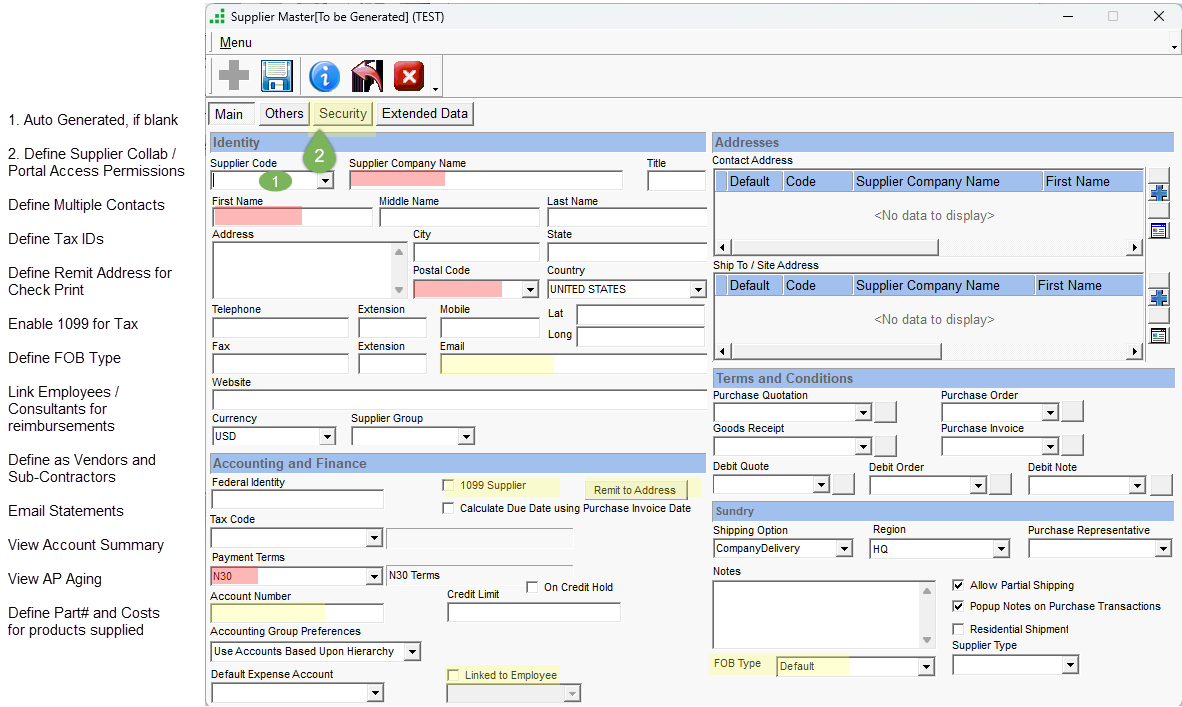Open Ship To address details form icon
The width and height of the screenshot is (1182, 707).
[1159, 335]
